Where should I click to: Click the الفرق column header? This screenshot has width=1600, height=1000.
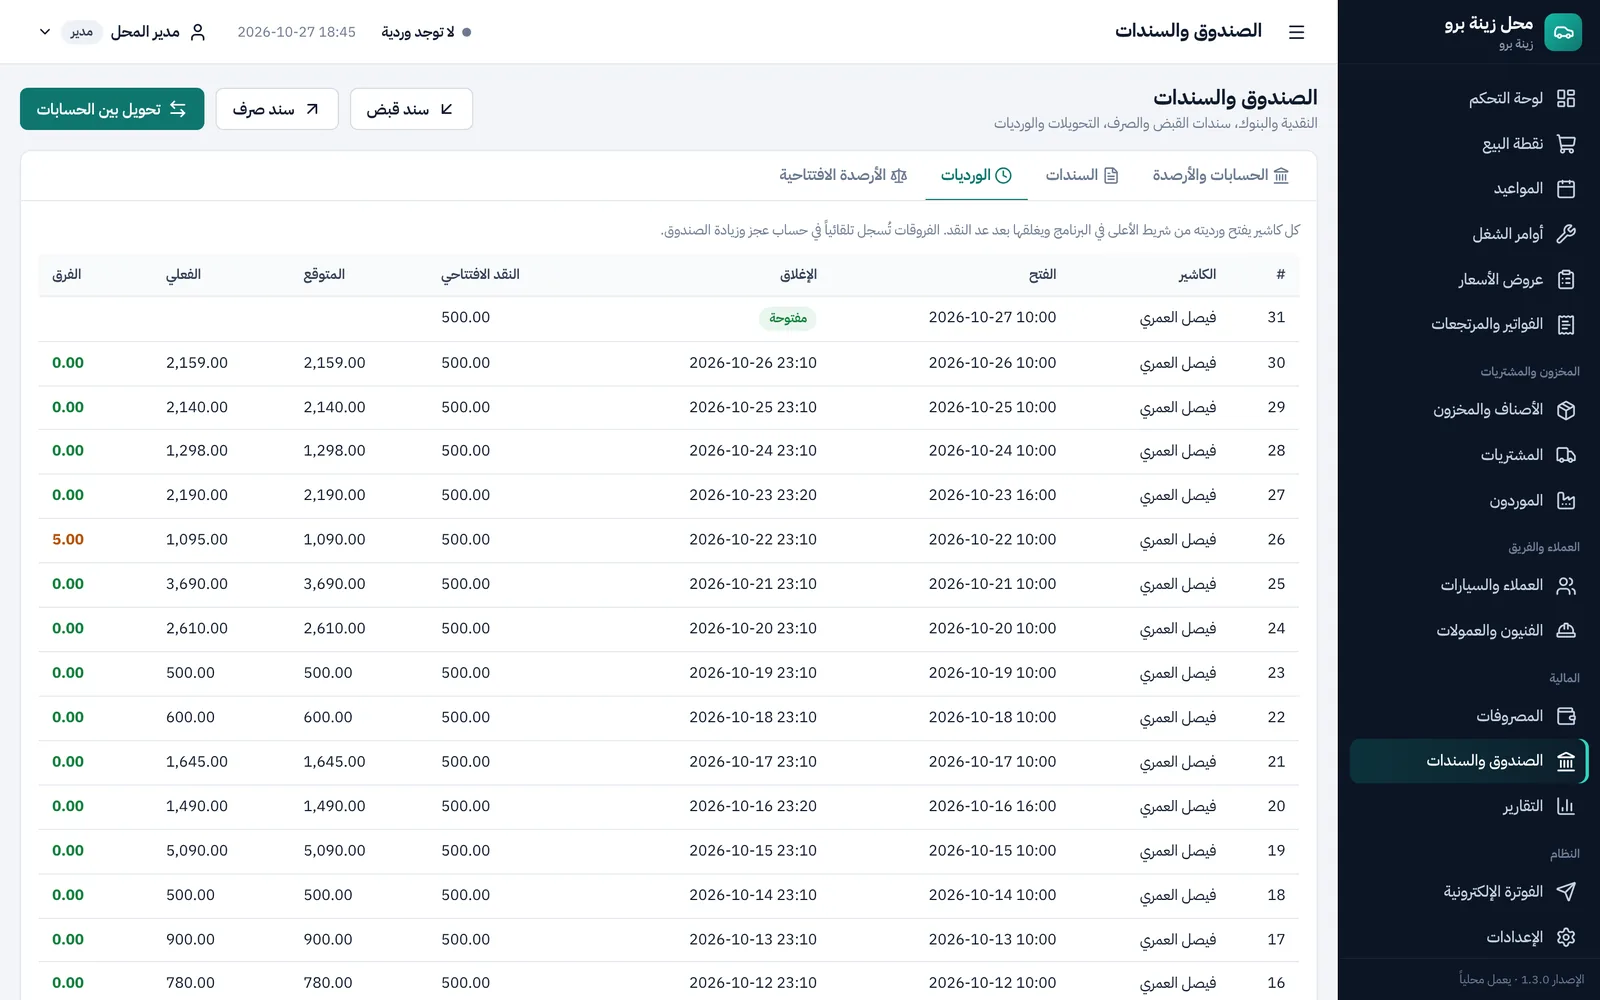[x=66, y=274]
